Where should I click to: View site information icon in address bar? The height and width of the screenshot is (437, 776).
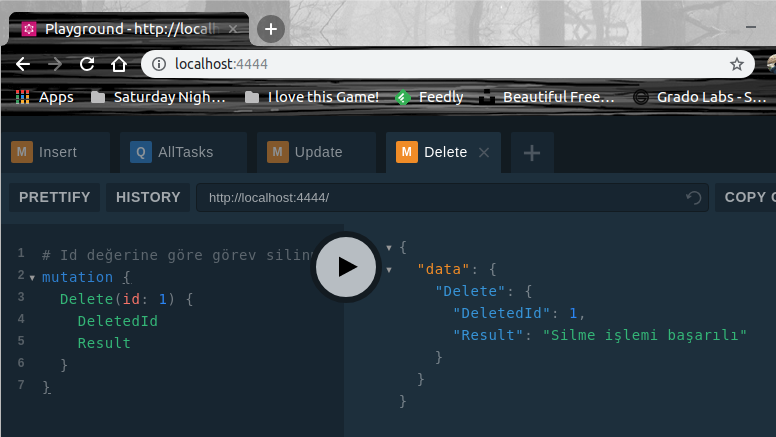coord(159,64)
